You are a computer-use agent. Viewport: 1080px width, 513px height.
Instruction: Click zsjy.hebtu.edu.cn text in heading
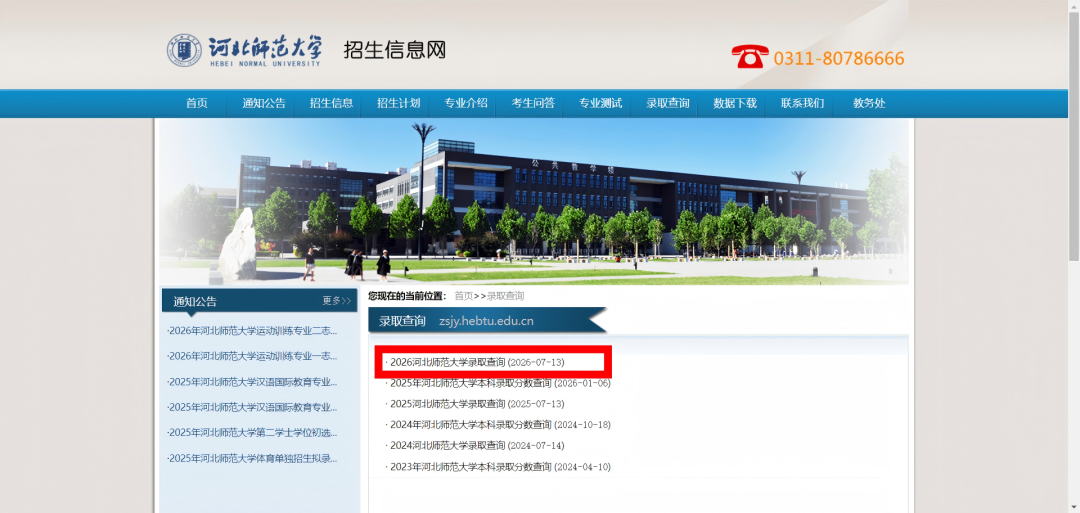coord(486,321)
